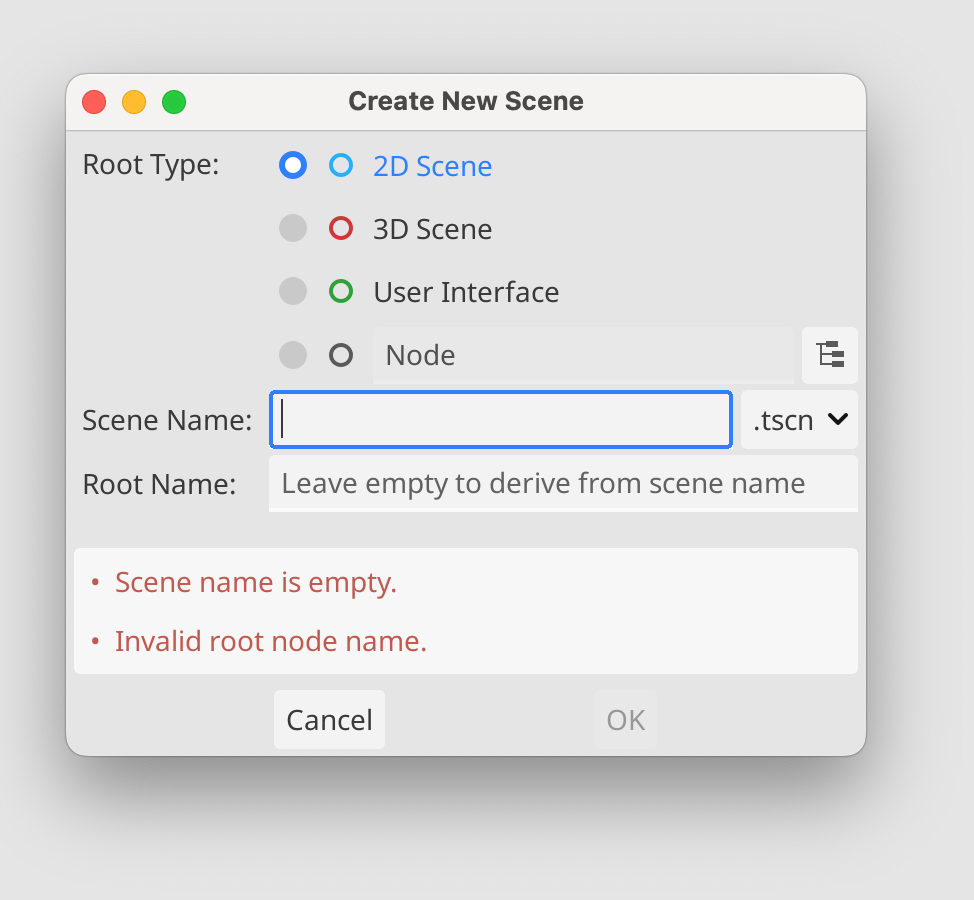Focus the Scene Name input field
This screenshot has height=900, width=974.
click(501, 419)
